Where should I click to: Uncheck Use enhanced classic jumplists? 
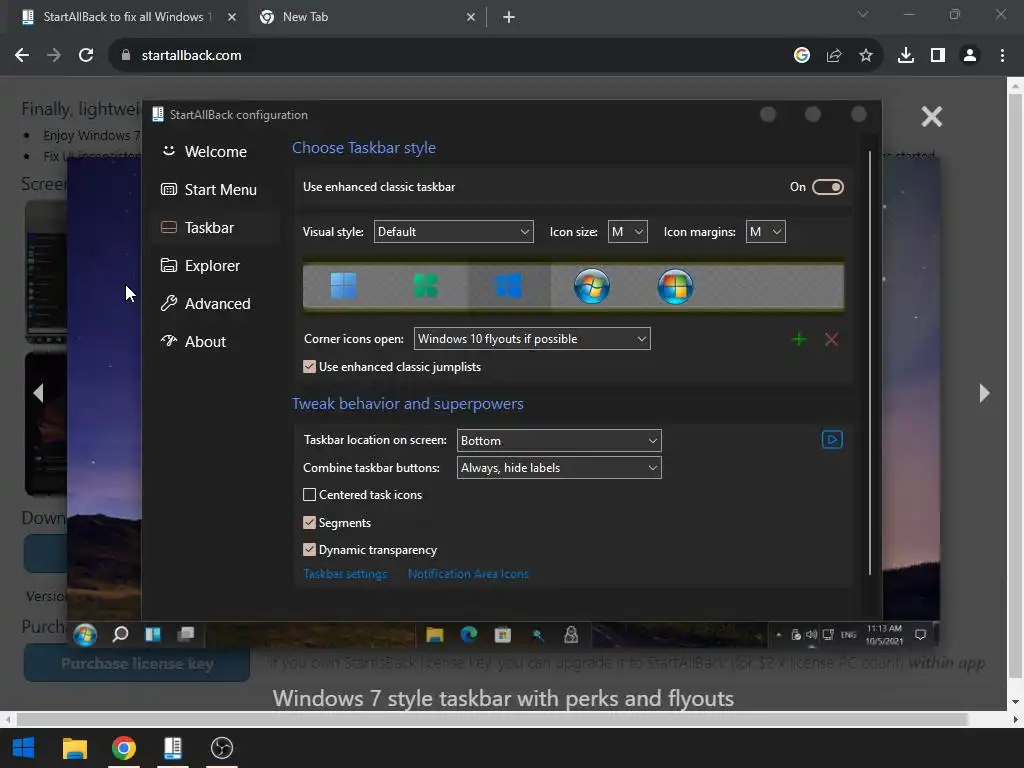310,367
